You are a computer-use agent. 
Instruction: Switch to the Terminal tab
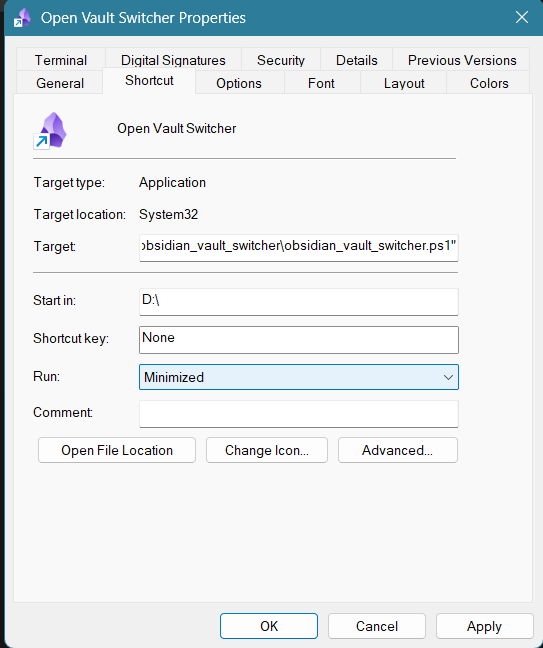click(x=61, y=60)
